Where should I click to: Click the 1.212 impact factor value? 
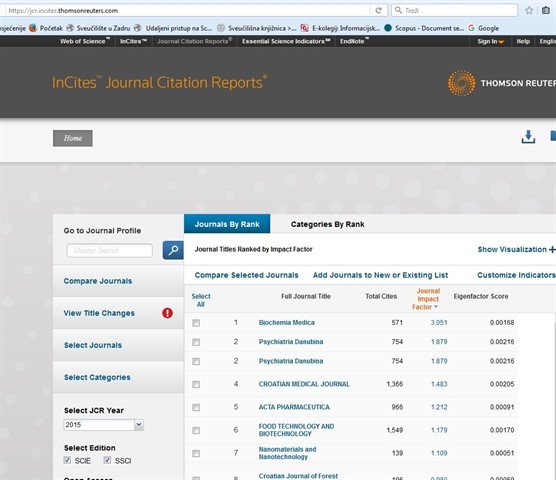tap(439, 407)
